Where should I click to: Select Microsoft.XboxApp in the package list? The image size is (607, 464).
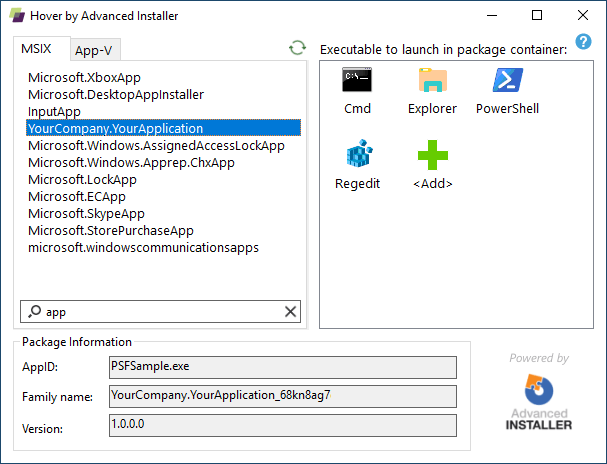click(84, 77)
